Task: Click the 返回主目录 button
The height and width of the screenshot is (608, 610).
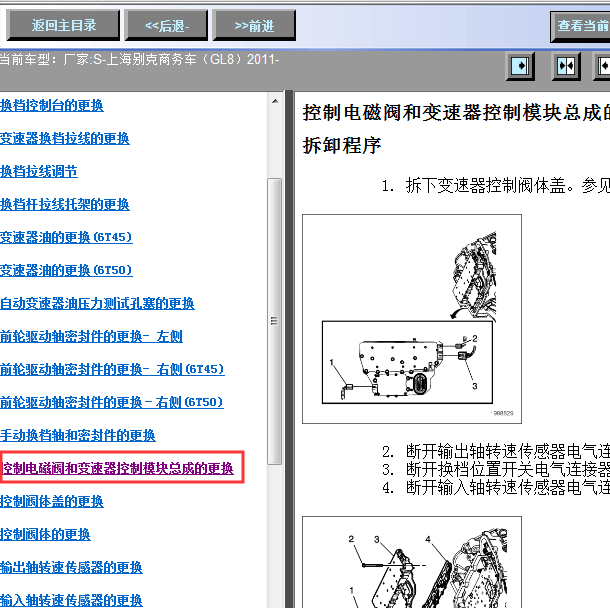Action: click(x=64, y=25)
